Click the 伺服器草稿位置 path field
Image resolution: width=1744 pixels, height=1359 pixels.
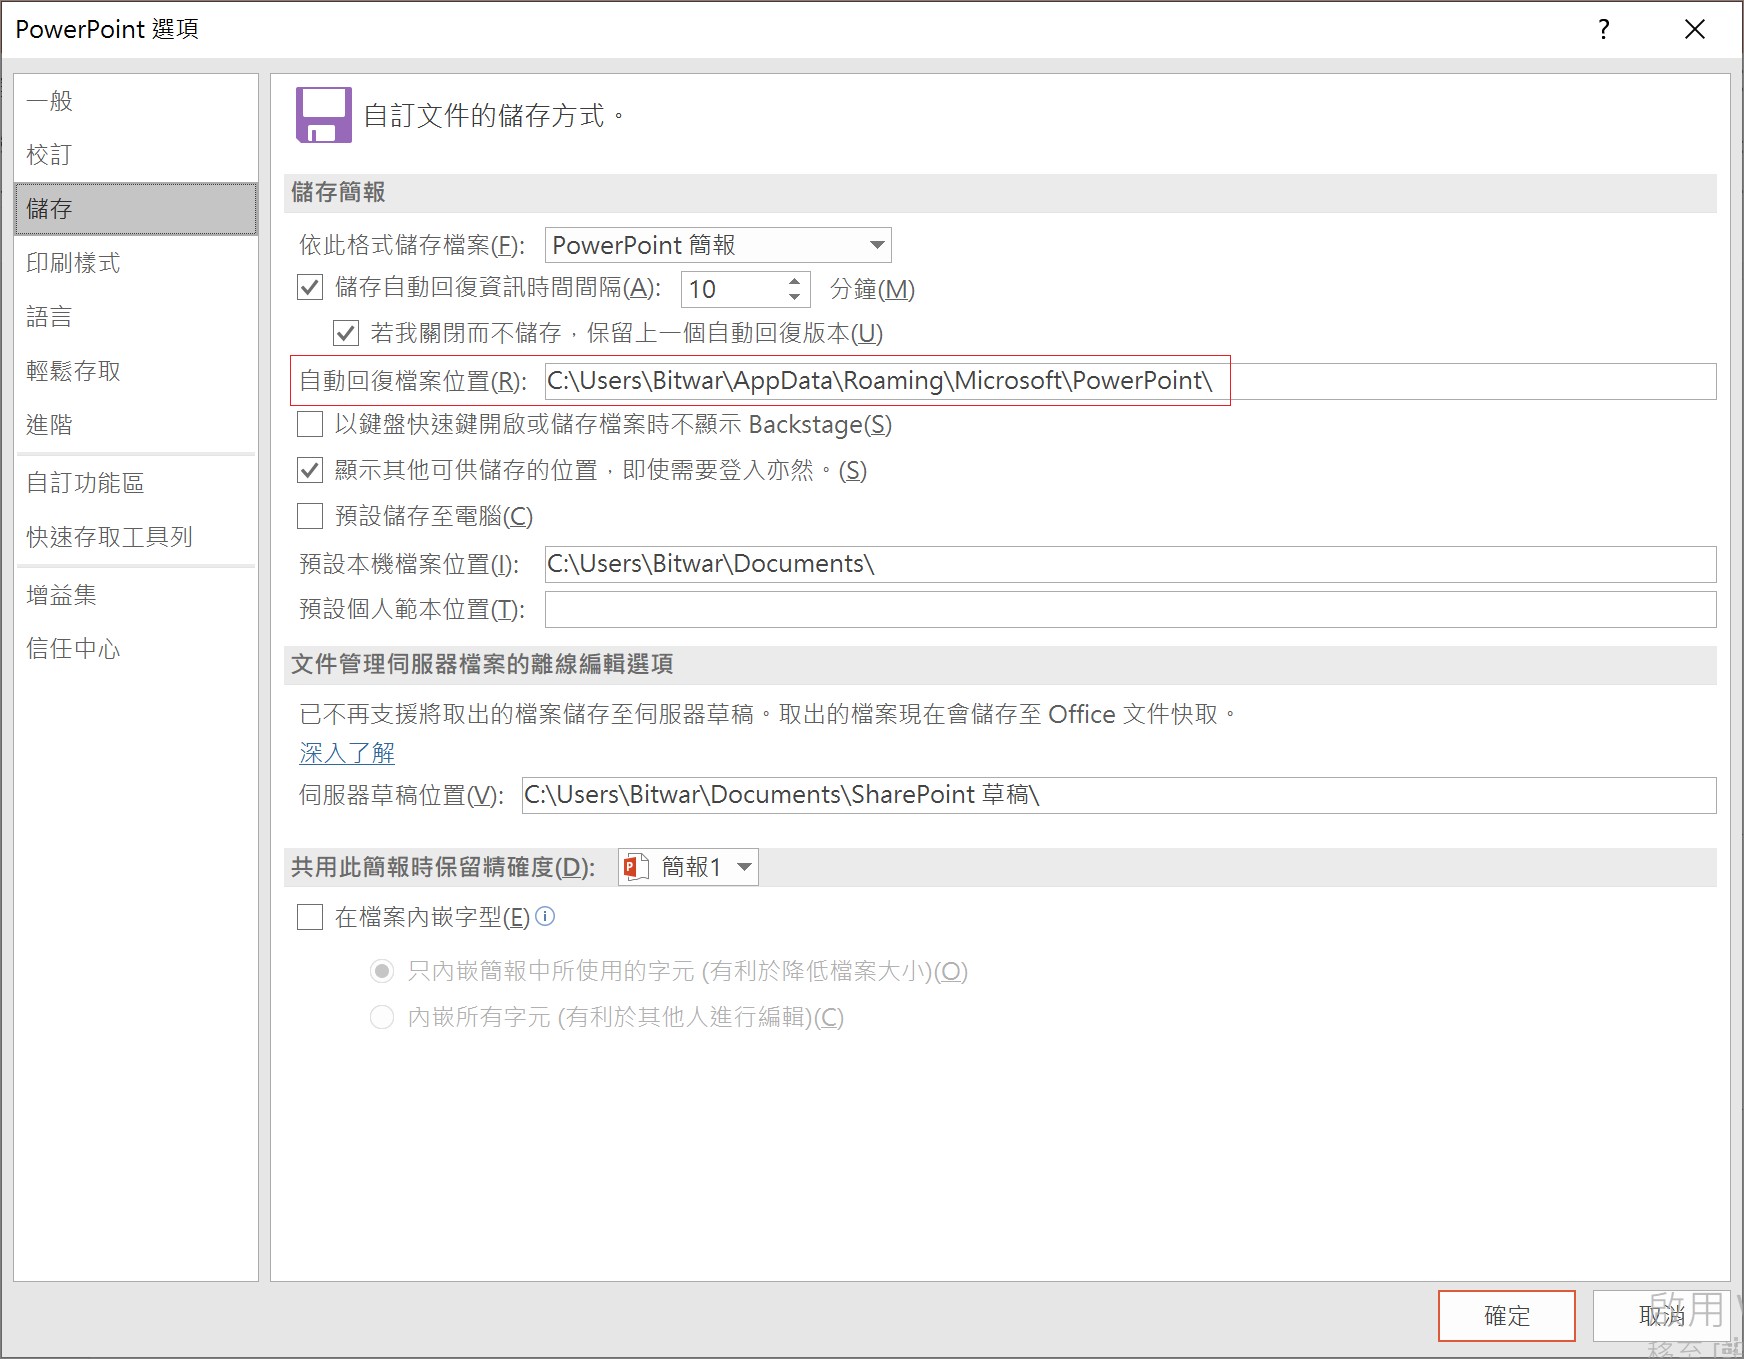tap(1119, 795)
